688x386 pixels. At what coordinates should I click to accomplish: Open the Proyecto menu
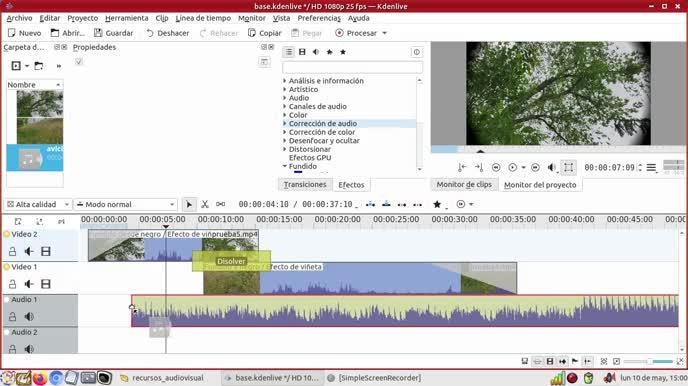pos(82,18)
